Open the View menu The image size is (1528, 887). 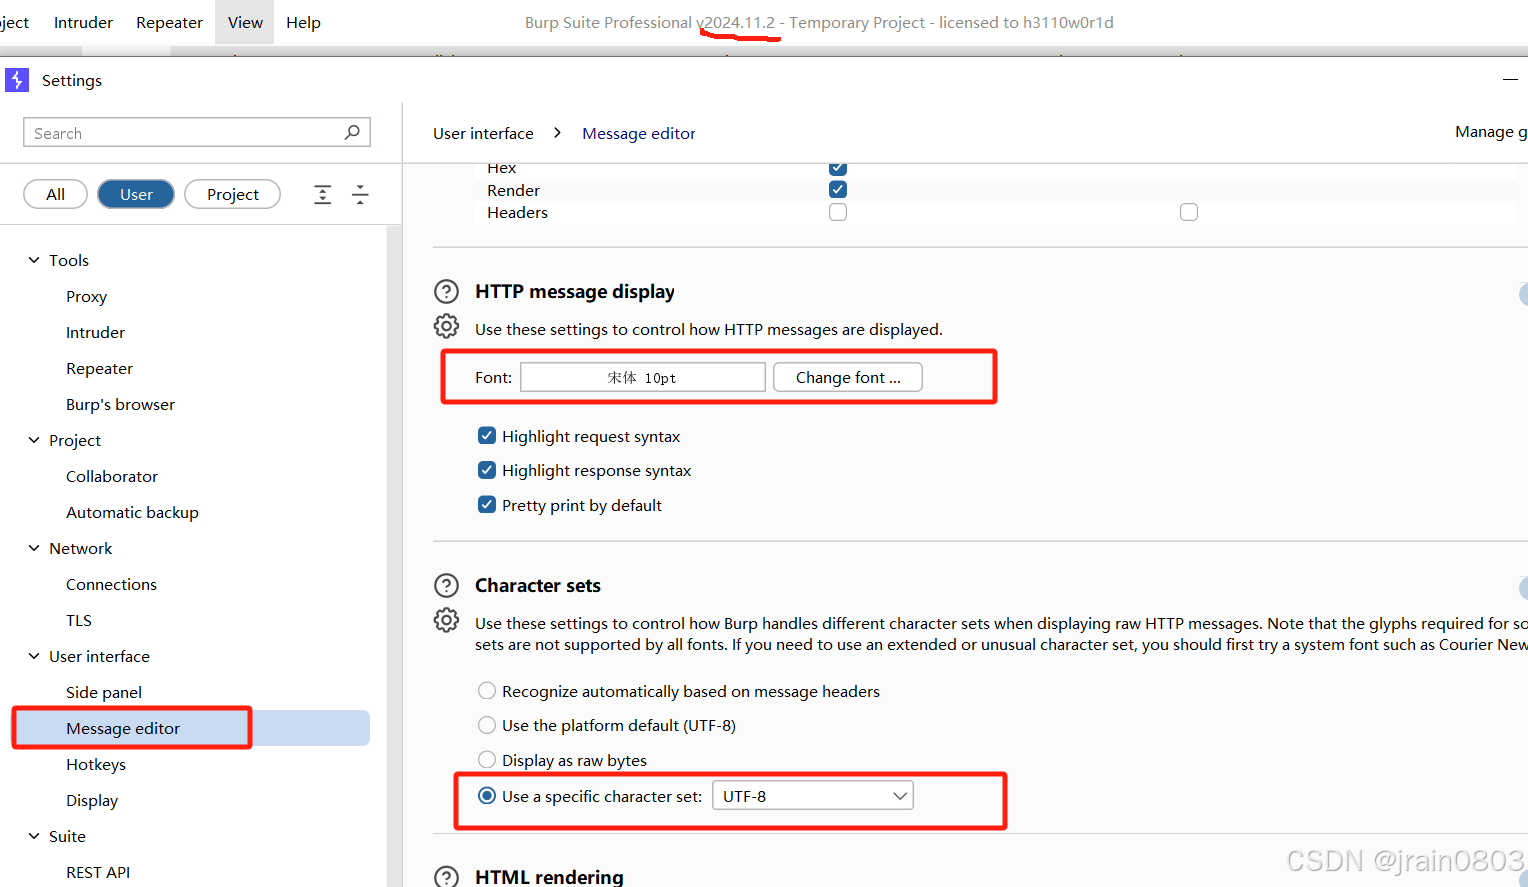245,22
